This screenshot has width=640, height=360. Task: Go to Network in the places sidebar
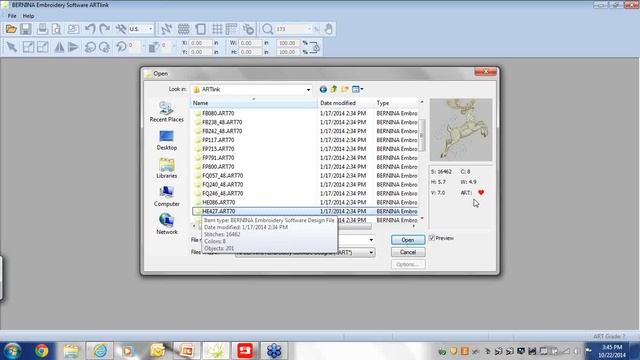167,224
